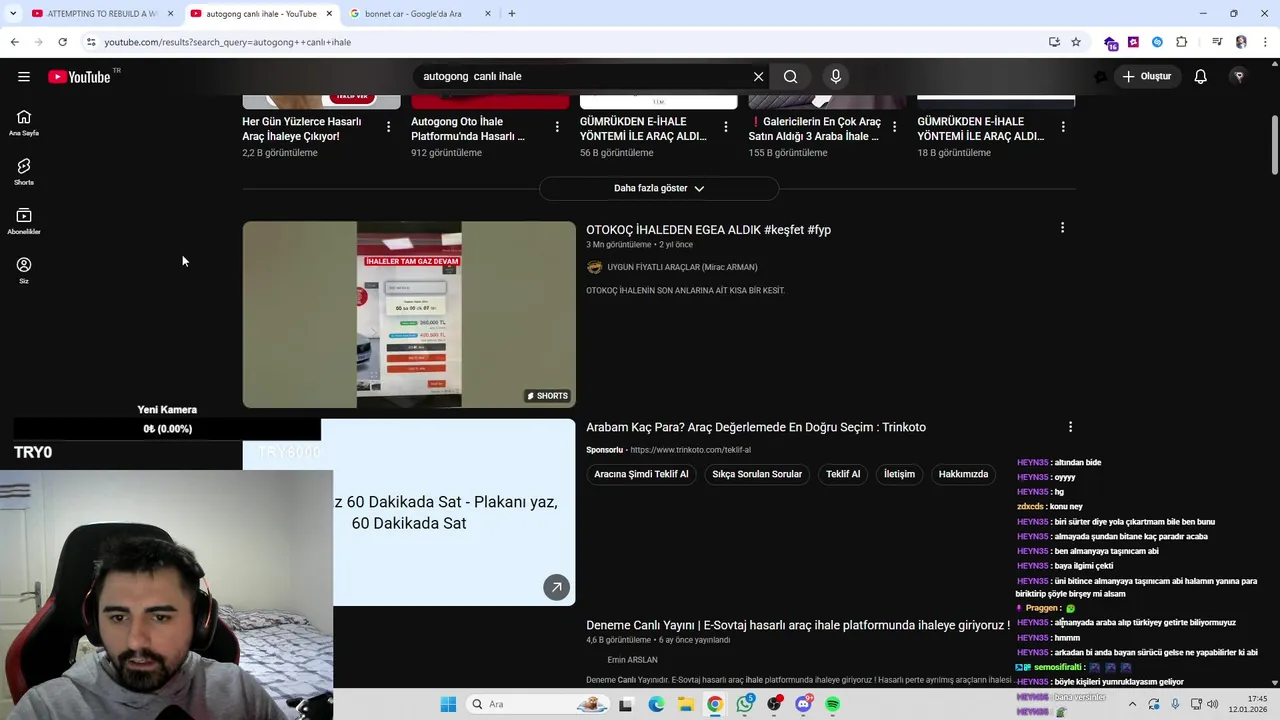Open the Chrome three-dot menu

pos(1263,42)
